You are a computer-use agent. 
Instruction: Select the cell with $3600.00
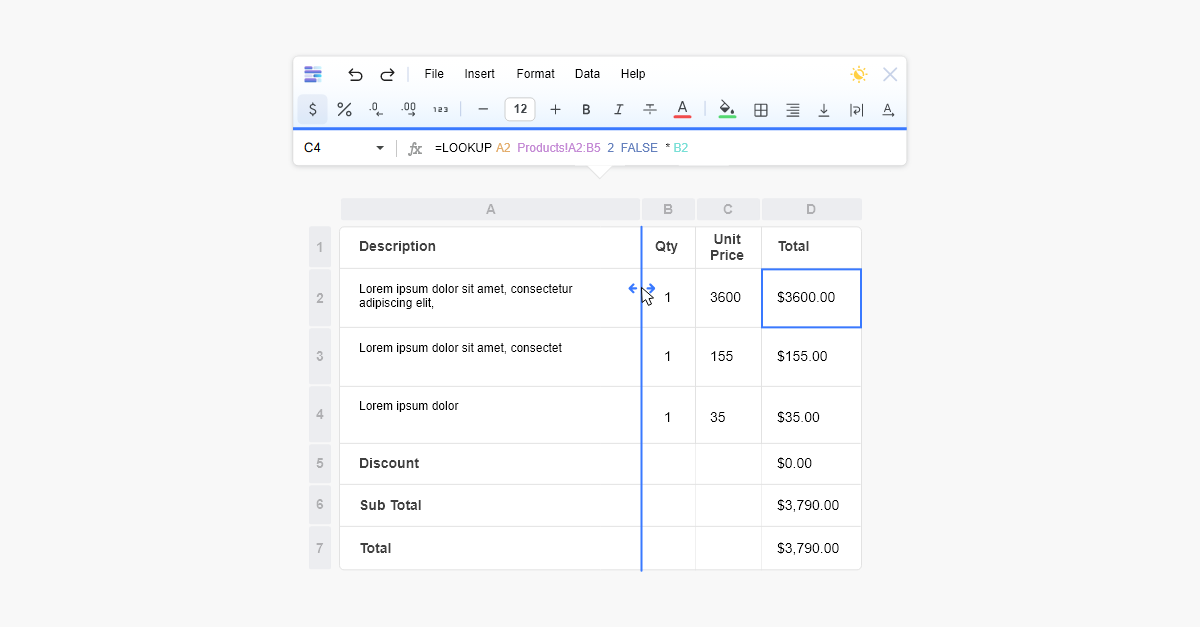(811, 298)
